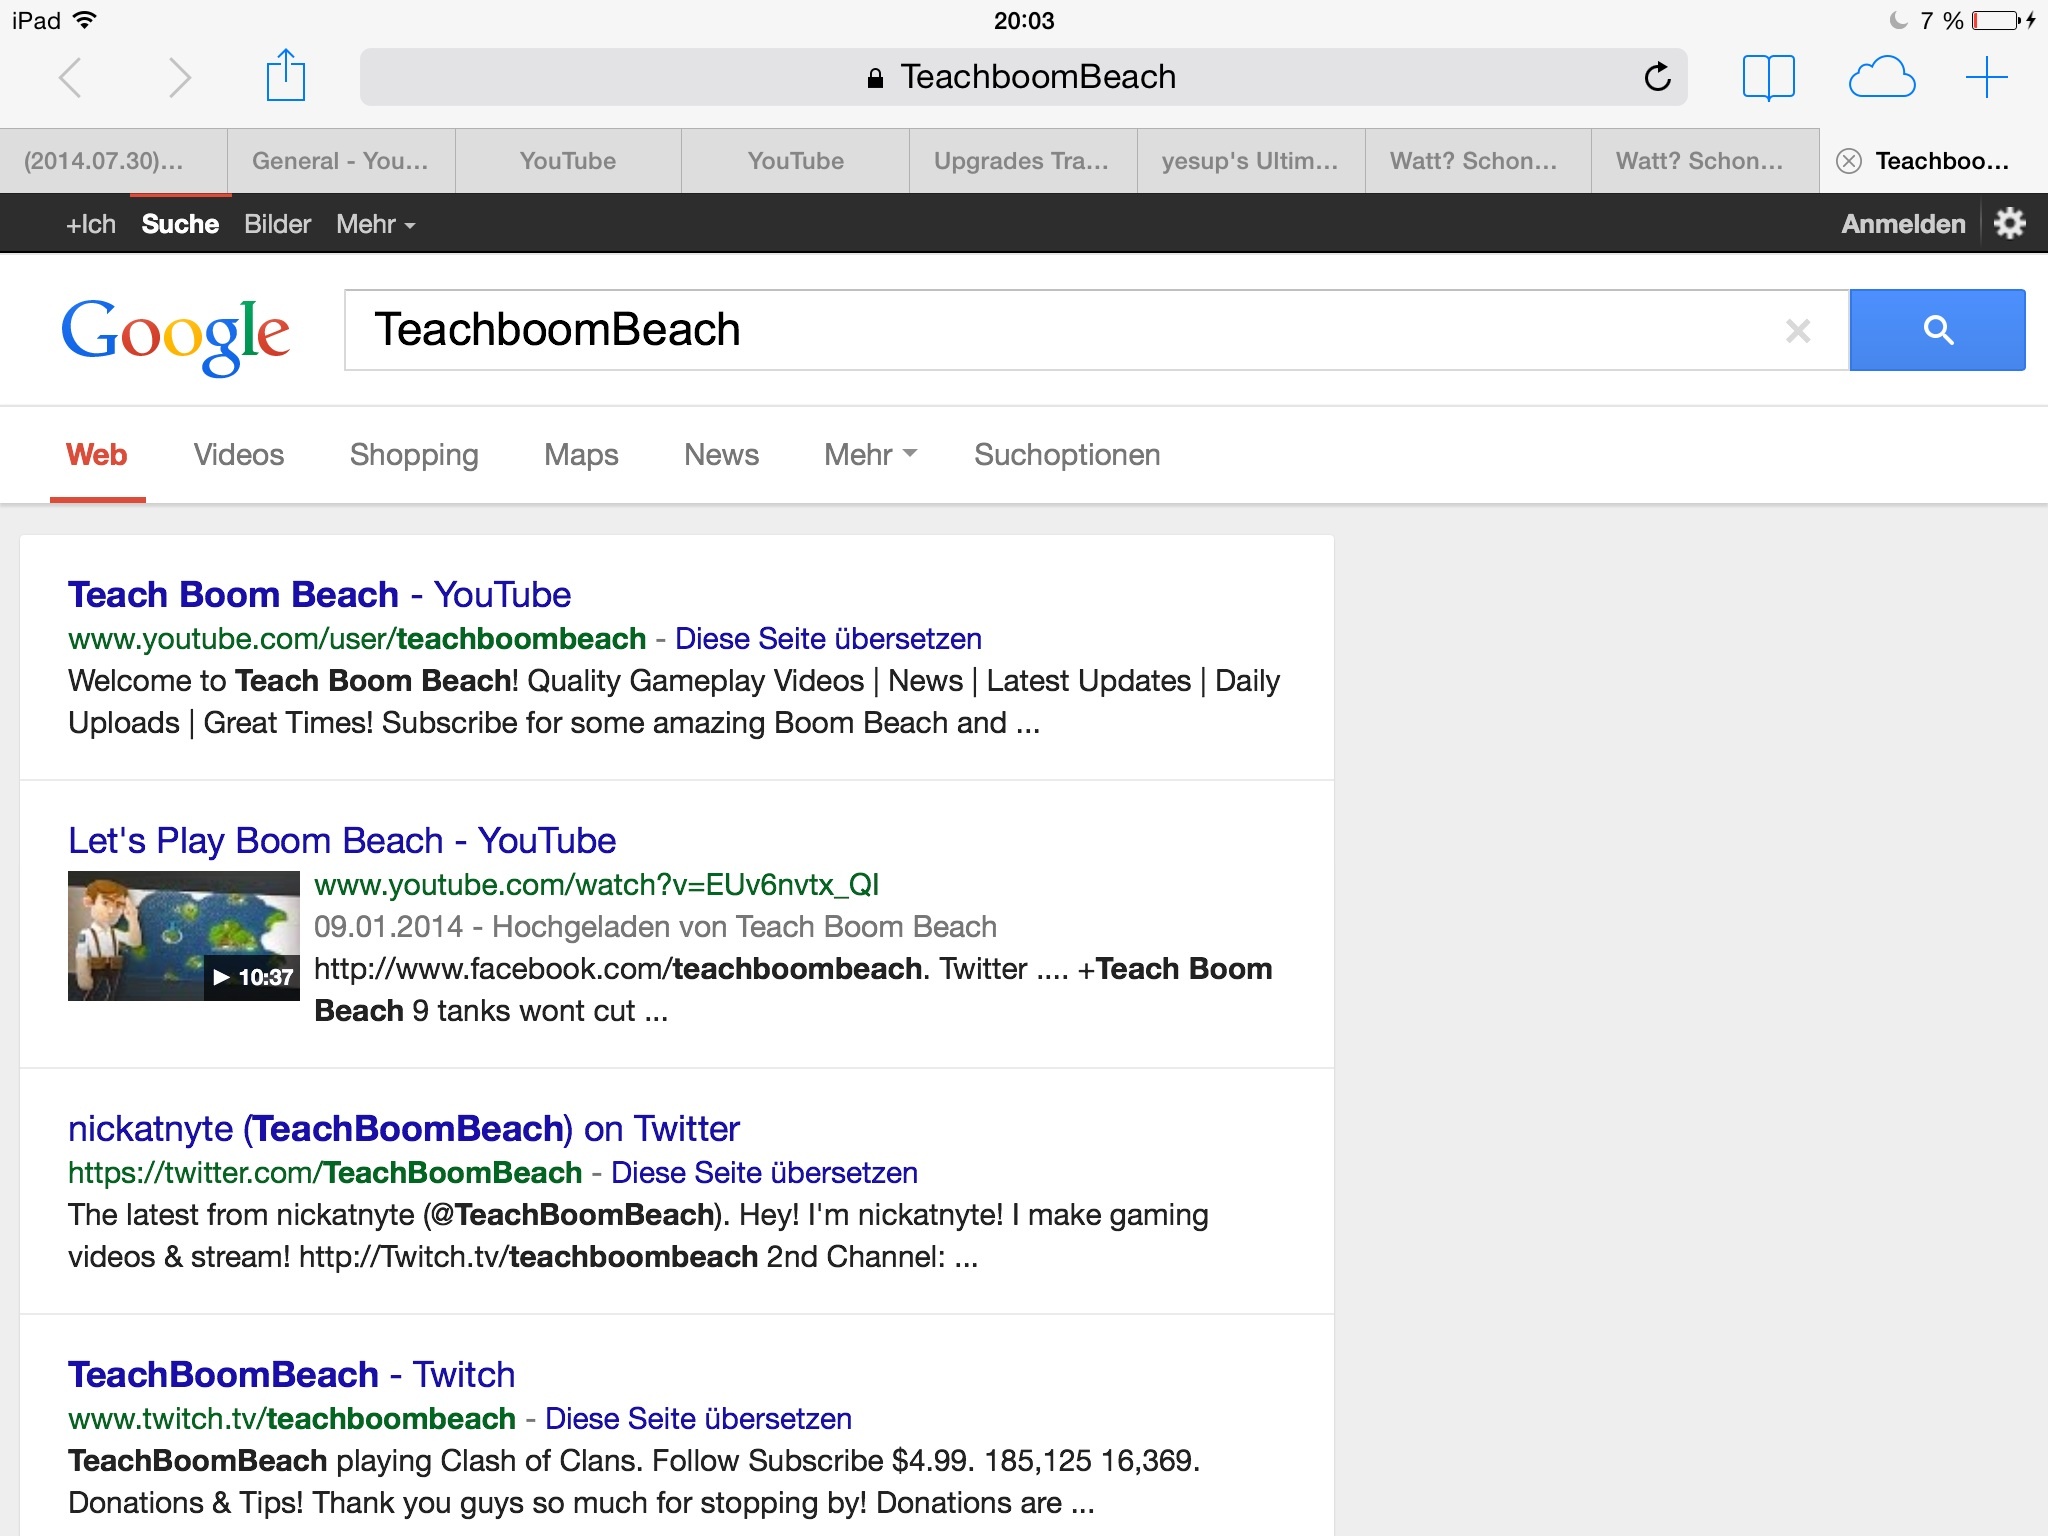The image size is (2048, 1536).
Task: Expand the Mehr dropdown beside News
Action: pos(869,455)
